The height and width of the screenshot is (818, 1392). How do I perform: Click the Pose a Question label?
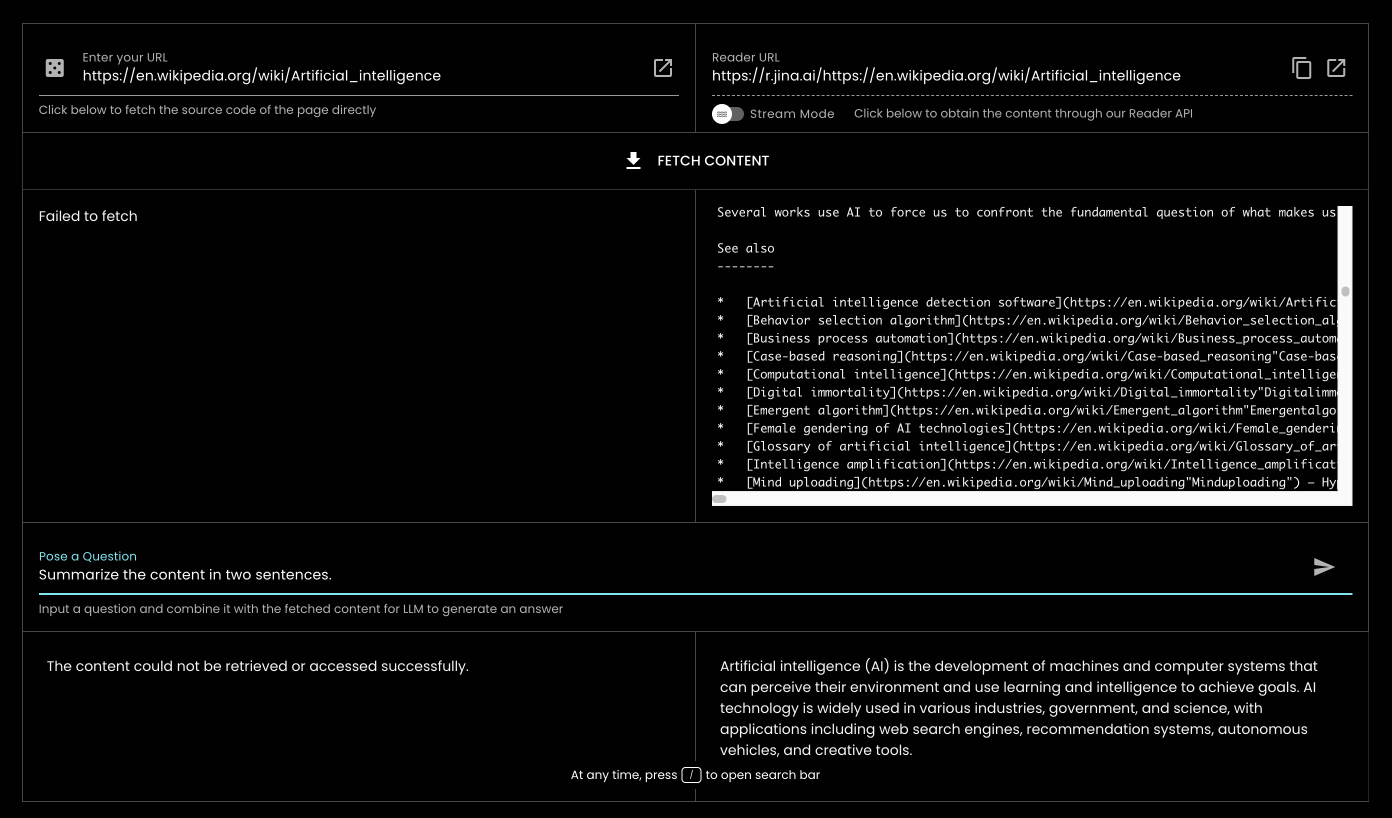pos(87,556)
